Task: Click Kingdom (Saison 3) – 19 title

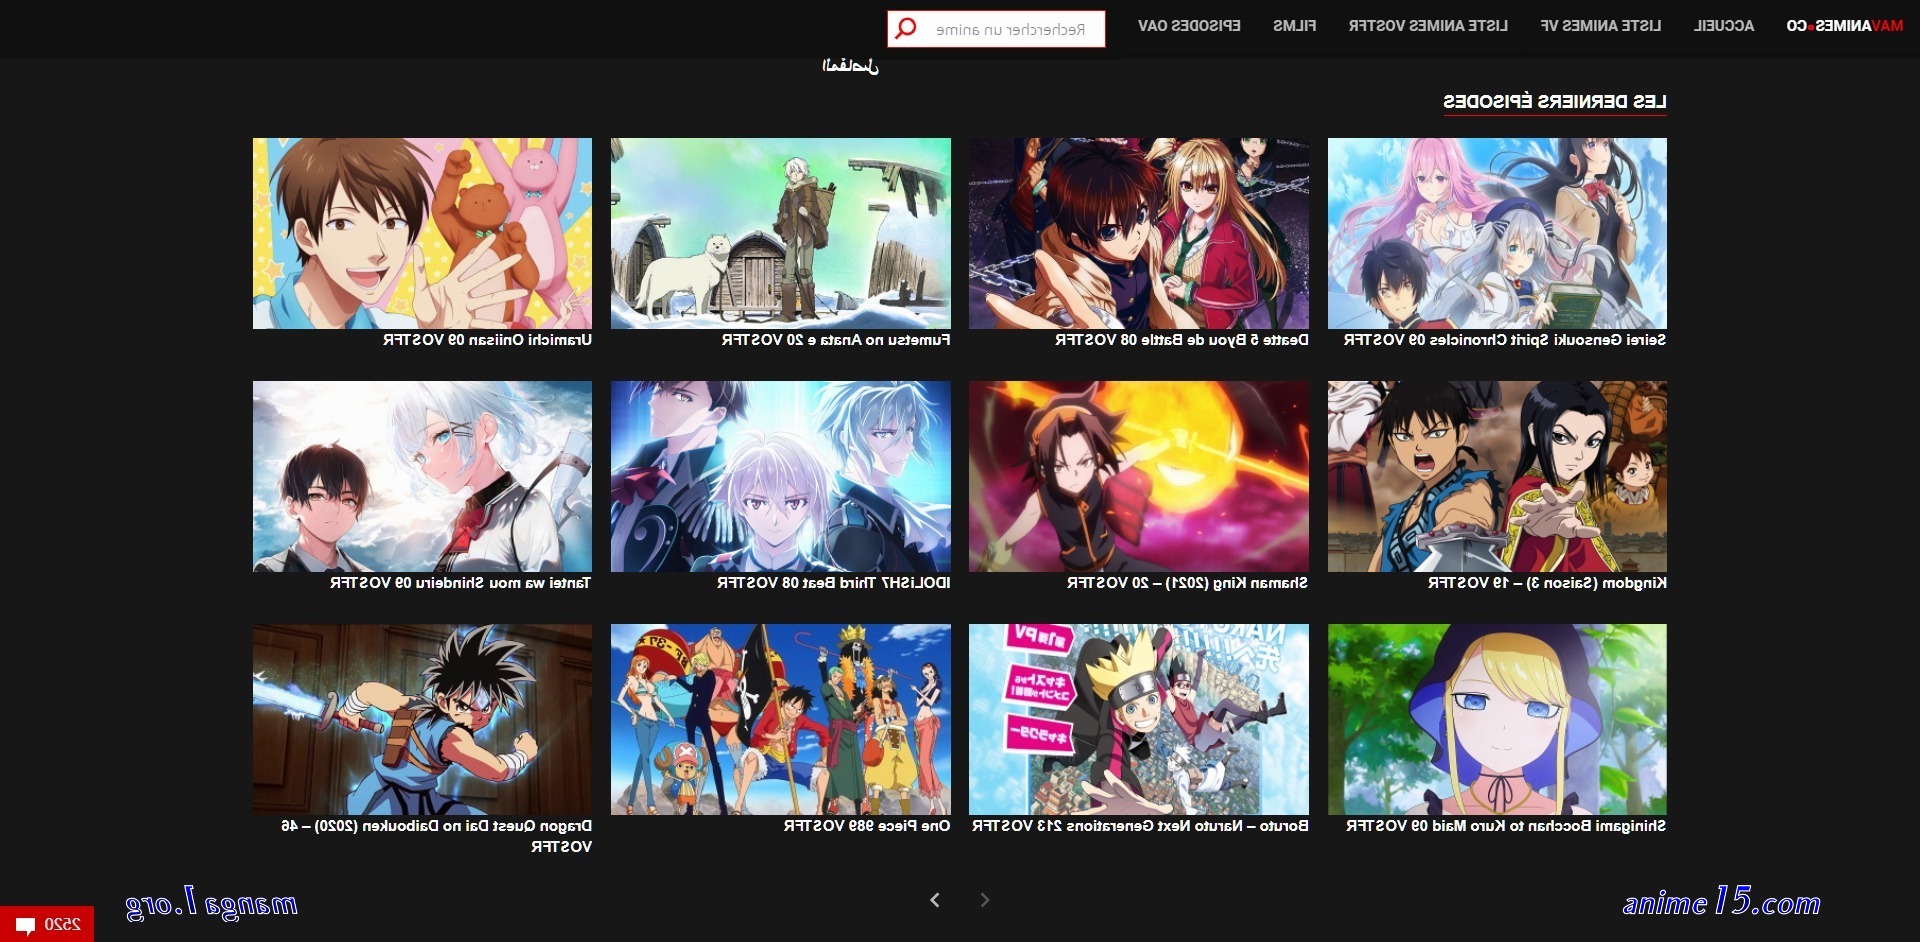Action: [1547, 583]
